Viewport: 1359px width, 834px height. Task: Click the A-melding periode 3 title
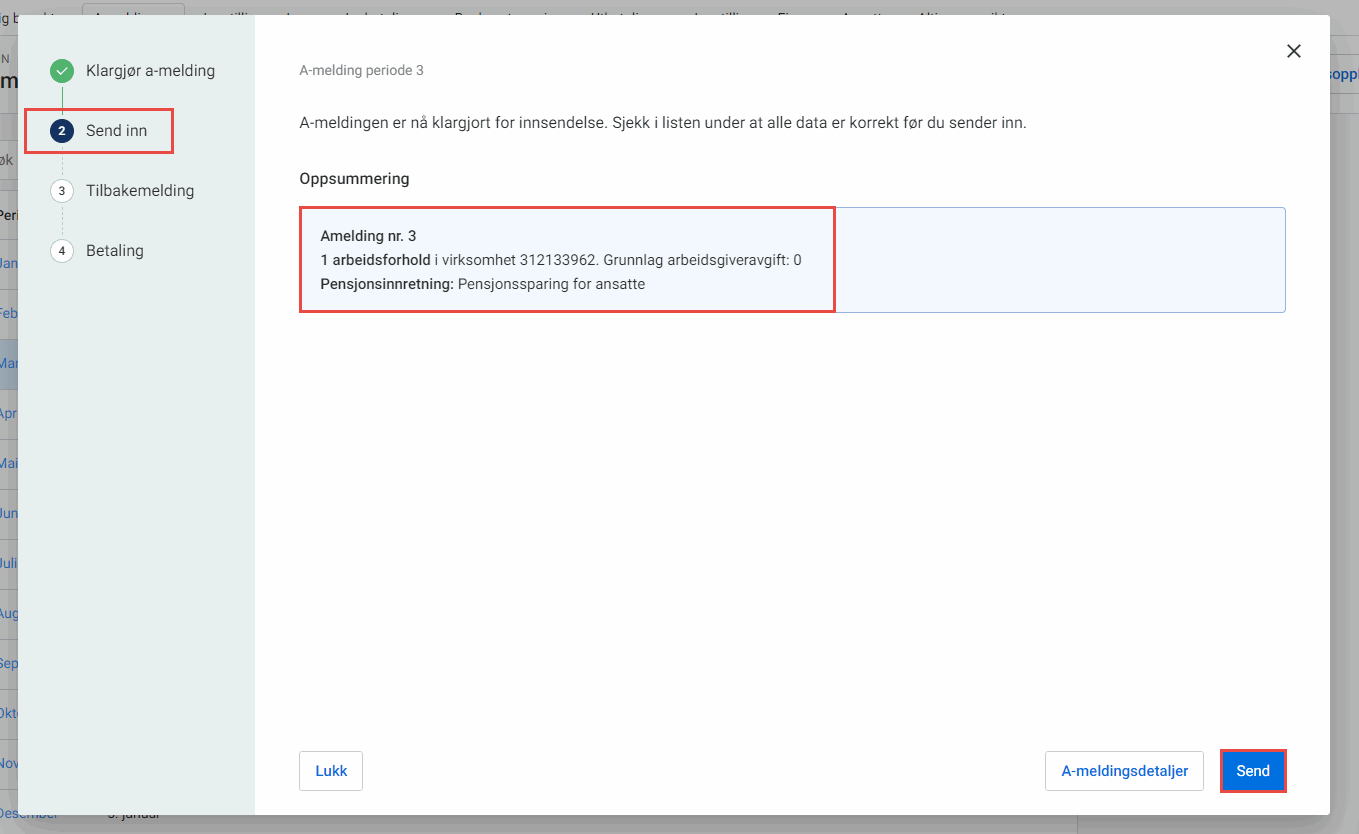click(361, 71)
